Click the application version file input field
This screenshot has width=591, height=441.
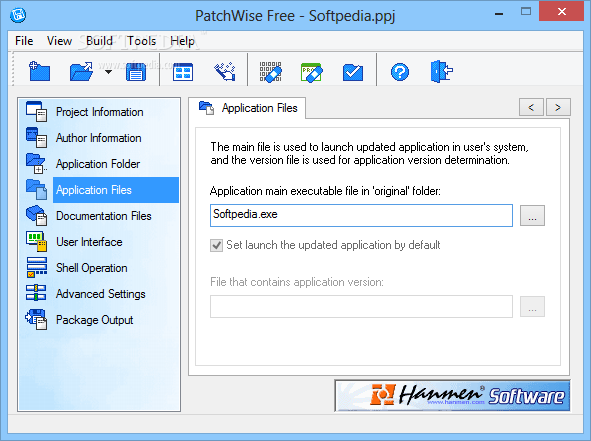(361, 306)
